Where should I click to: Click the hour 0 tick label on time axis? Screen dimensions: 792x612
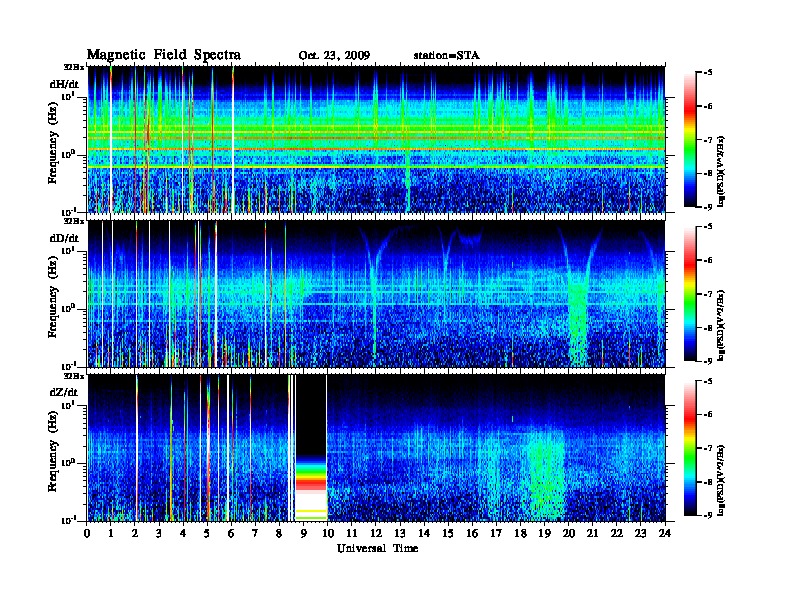click(87, 533)
